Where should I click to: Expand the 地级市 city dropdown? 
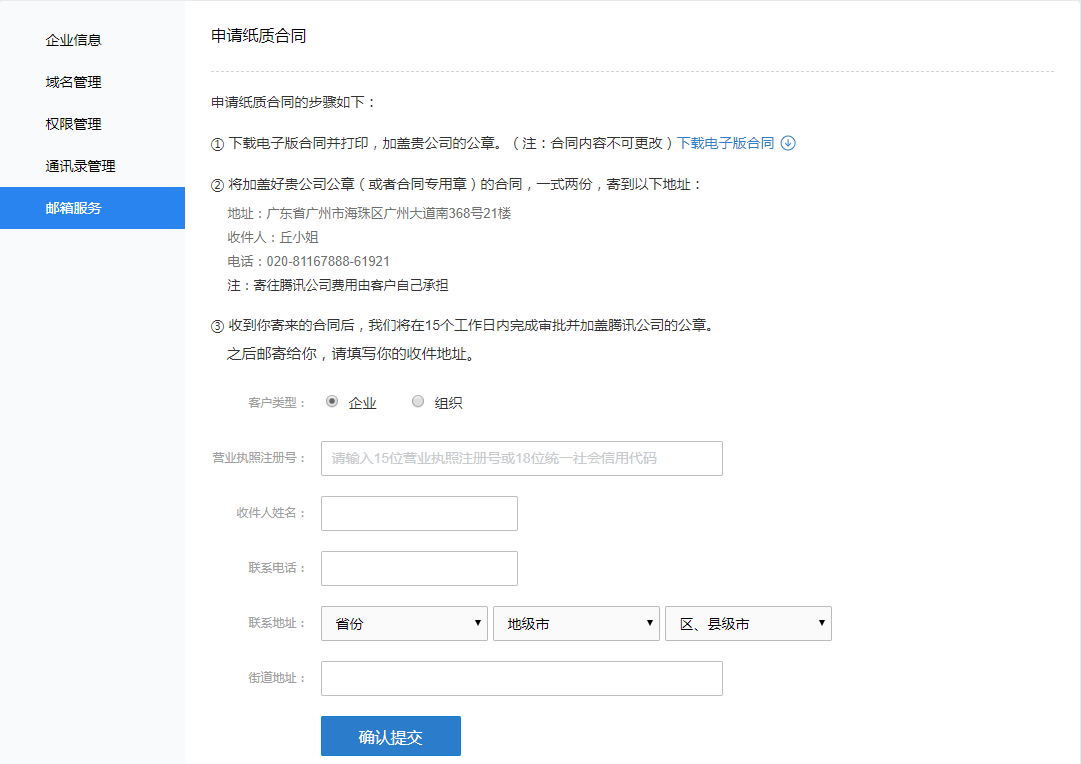click(576, 623)
